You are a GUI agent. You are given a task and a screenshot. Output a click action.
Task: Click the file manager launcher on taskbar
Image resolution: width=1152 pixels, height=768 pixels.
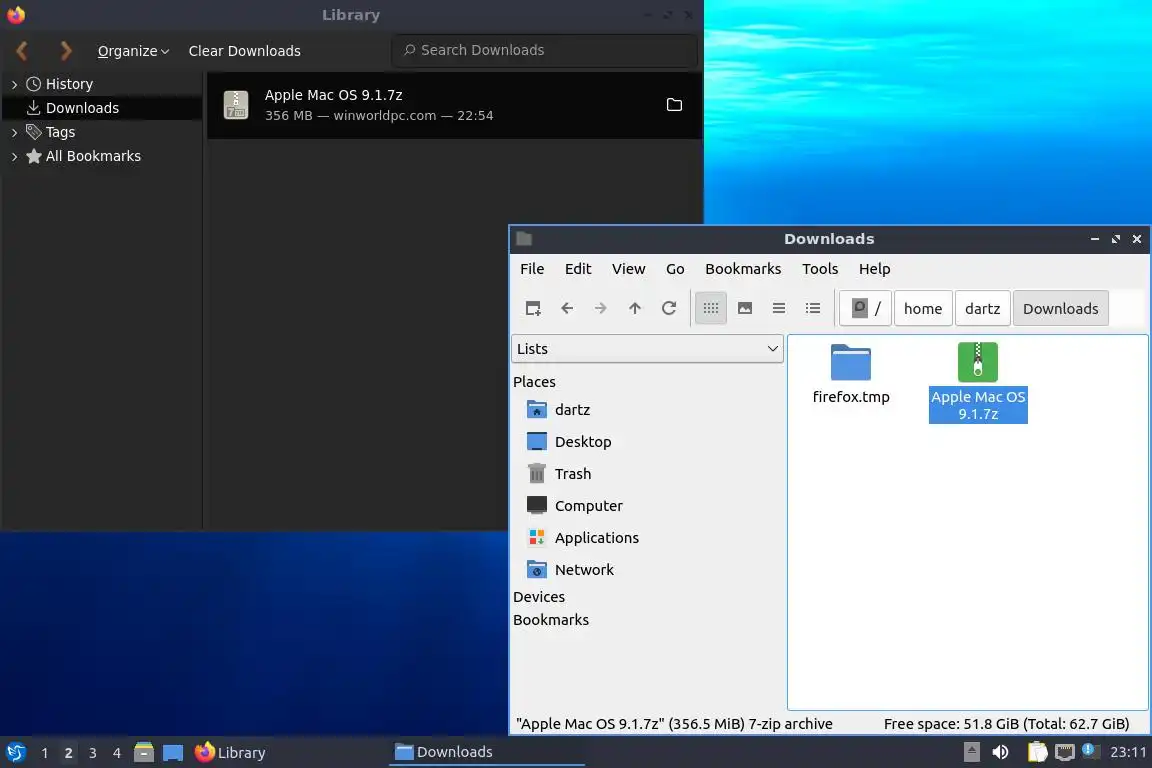click(144, 753)
